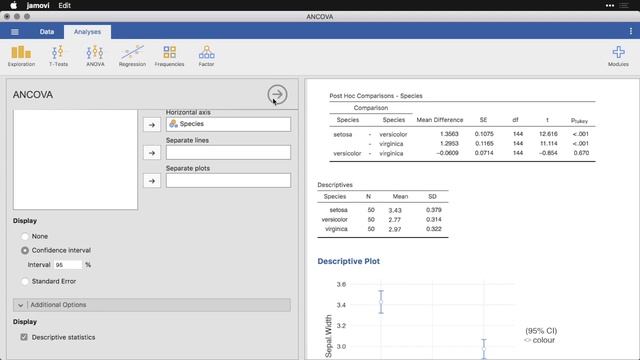Click the Separate lines drop box
This screenshot has width=640, height=360.
[228, 152]
